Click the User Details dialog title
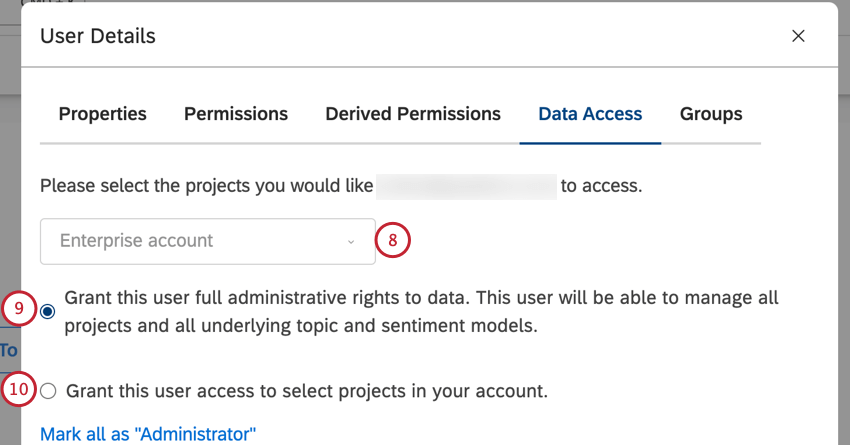 click(x=97, y=37)
